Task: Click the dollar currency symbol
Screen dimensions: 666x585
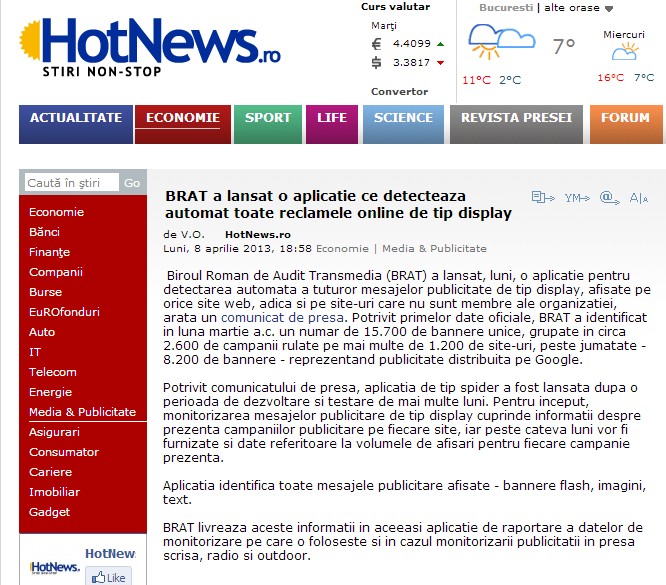Action: pos(376,62)
